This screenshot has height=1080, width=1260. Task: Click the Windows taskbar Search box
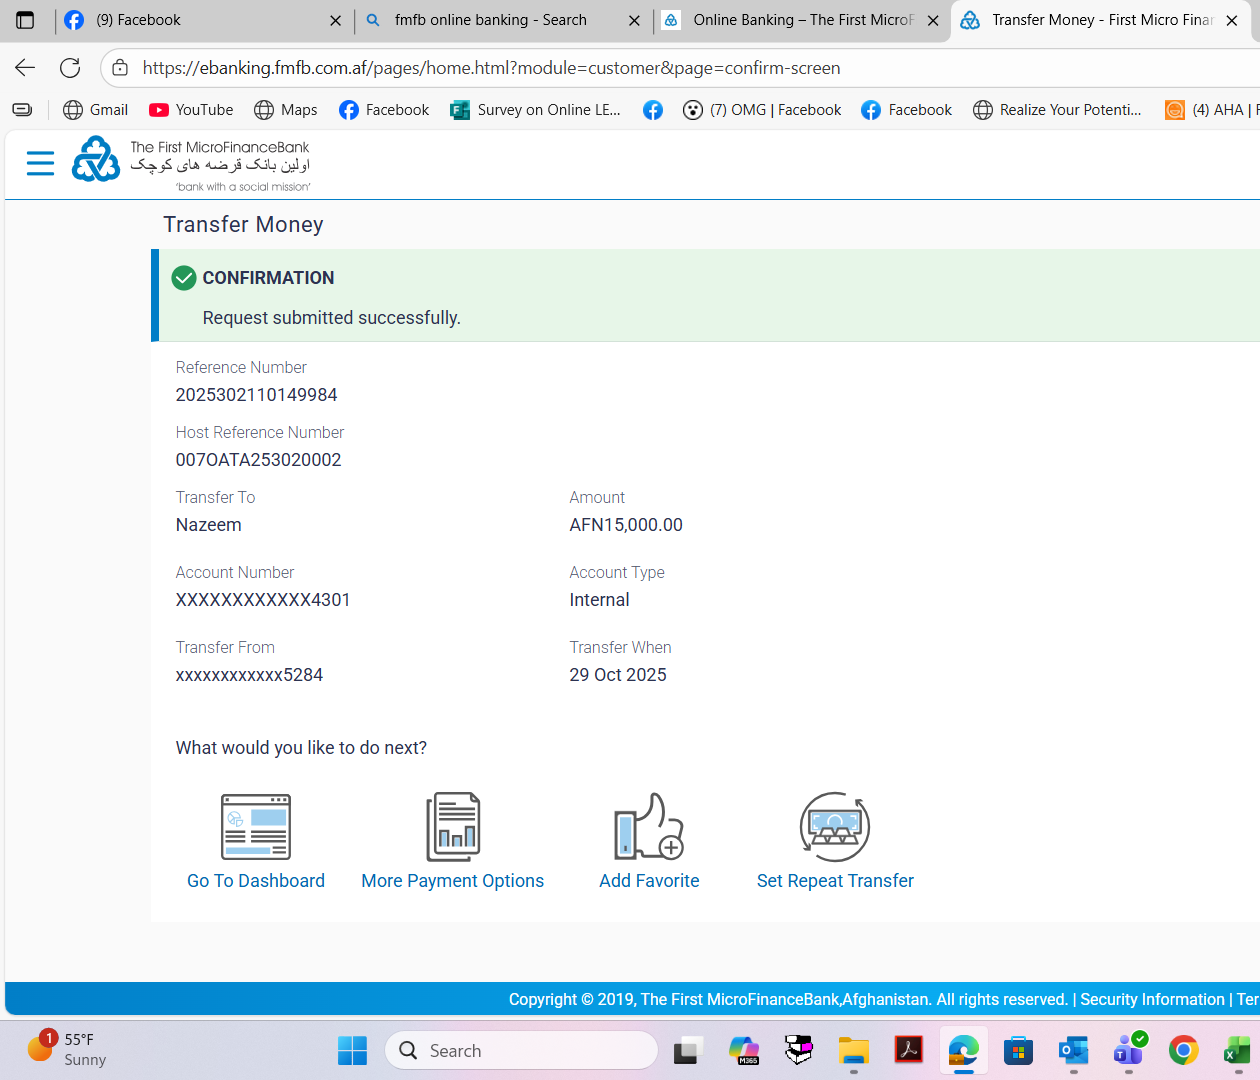(x=522, y=1050)
